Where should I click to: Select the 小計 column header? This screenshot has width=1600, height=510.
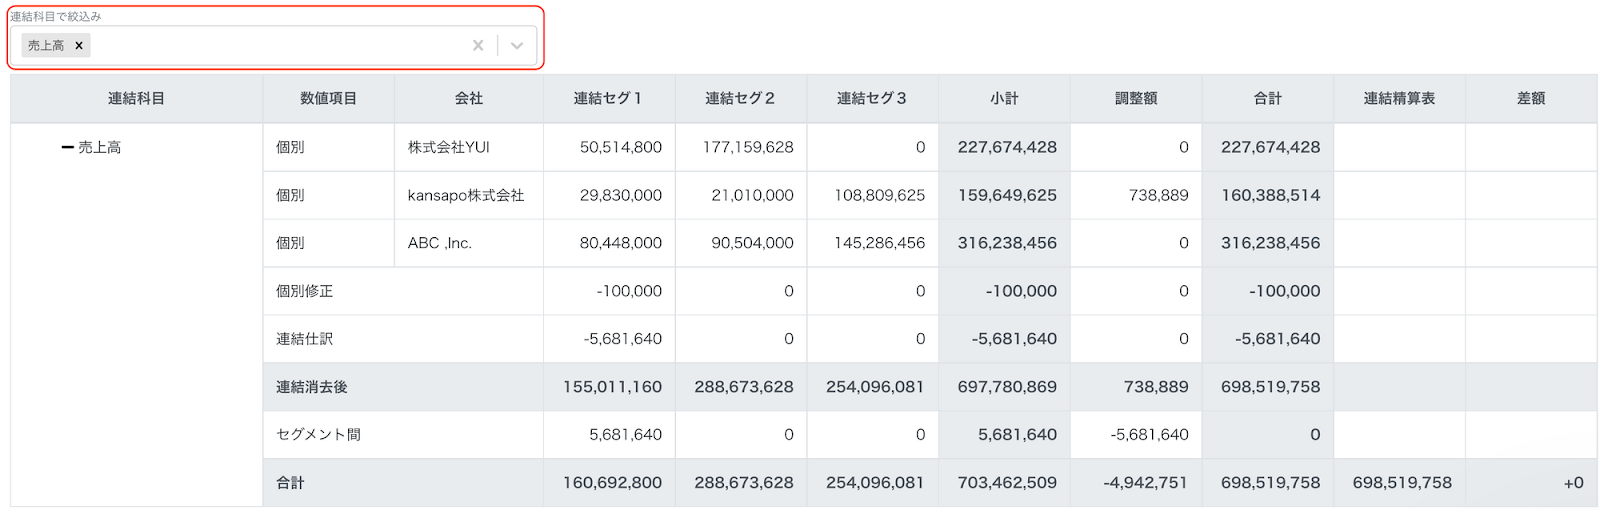pos(1004,99)
